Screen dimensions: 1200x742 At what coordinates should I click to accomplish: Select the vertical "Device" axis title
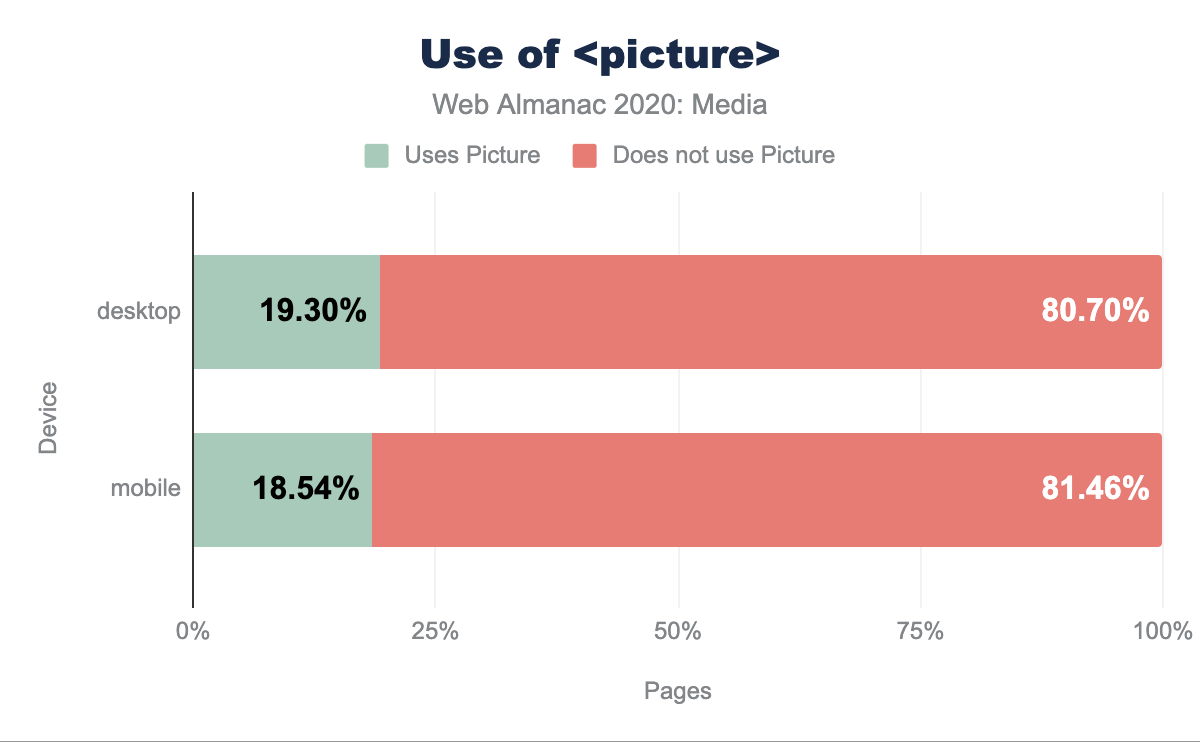click(x=48, y=417)
